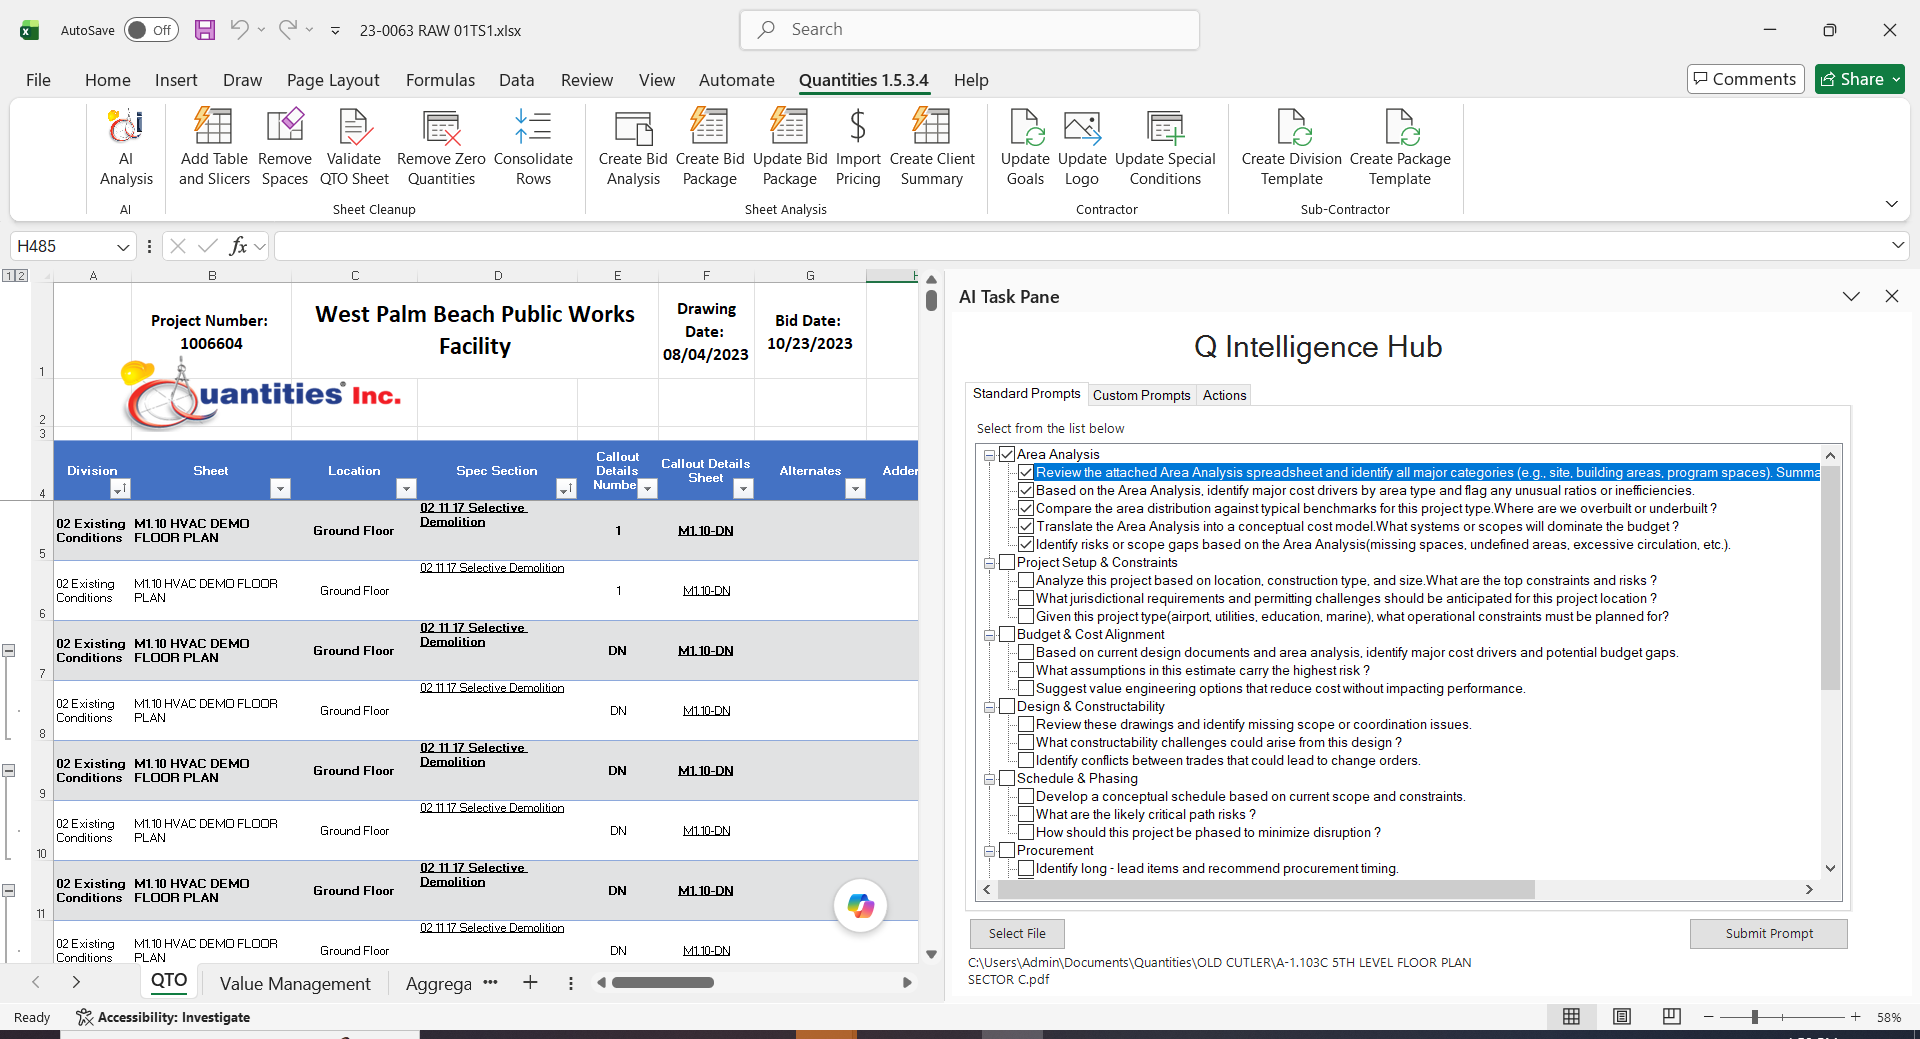Click the prompt list horizontal scrollbar thumb
This screenshot has width=1920, height=1039.
[1265, 889]
